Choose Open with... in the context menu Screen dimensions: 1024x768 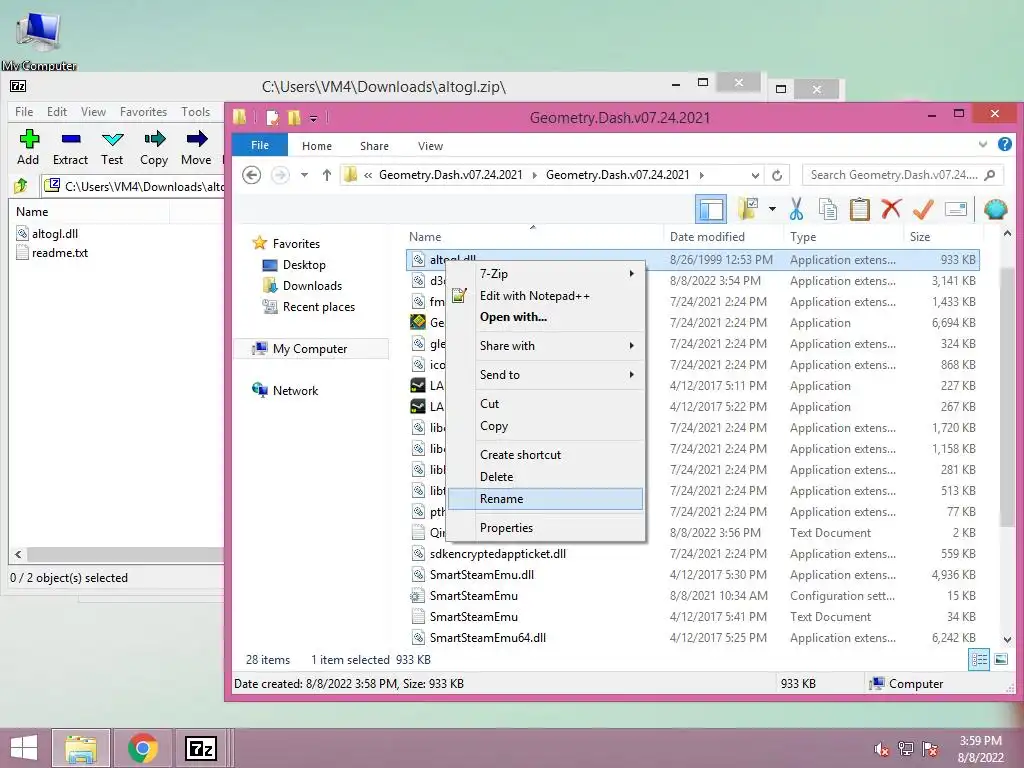click(547, 317)
